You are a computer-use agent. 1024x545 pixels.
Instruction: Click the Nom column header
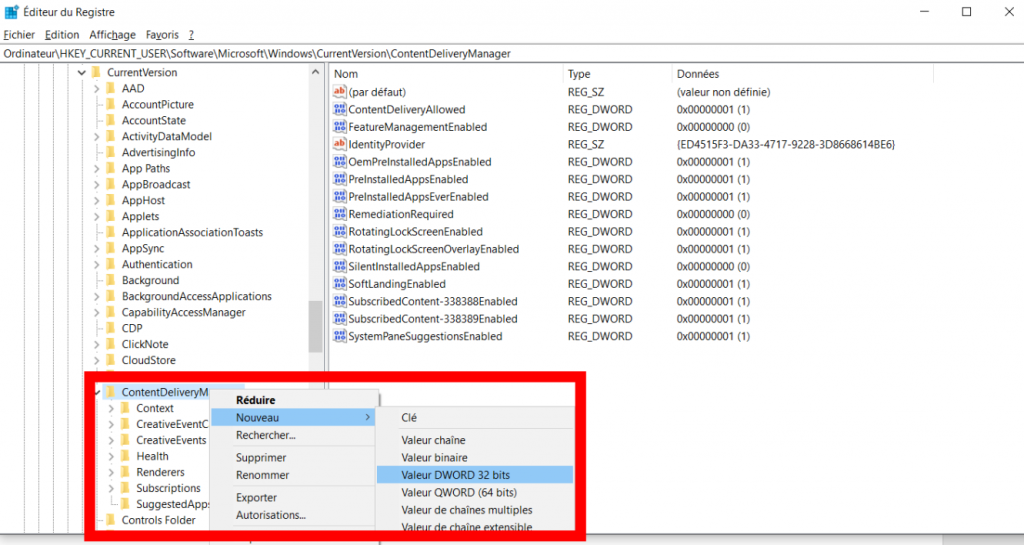[346, 74]
